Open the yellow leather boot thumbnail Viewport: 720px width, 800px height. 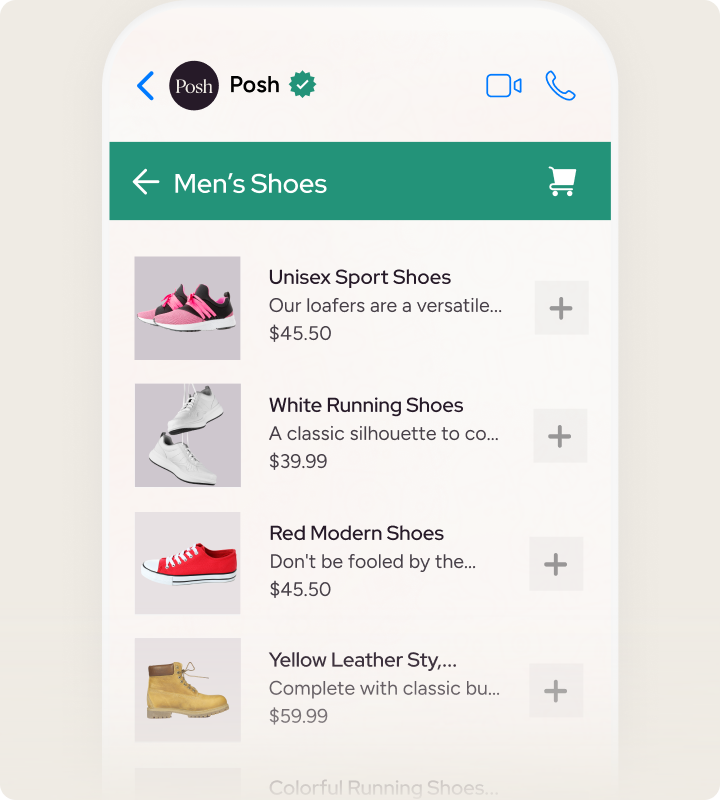coord(188,690)
